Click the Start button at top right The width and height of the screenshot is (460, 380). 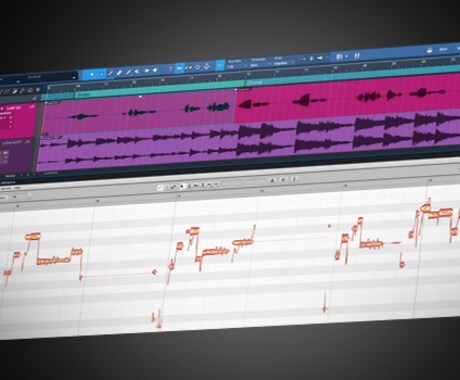[443, 49]
